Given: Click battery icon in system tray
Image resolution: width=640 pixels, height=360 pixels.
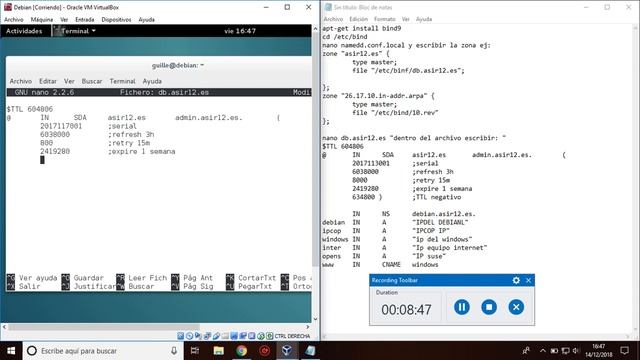Looking at the screenshot, I should click(554, 351).
